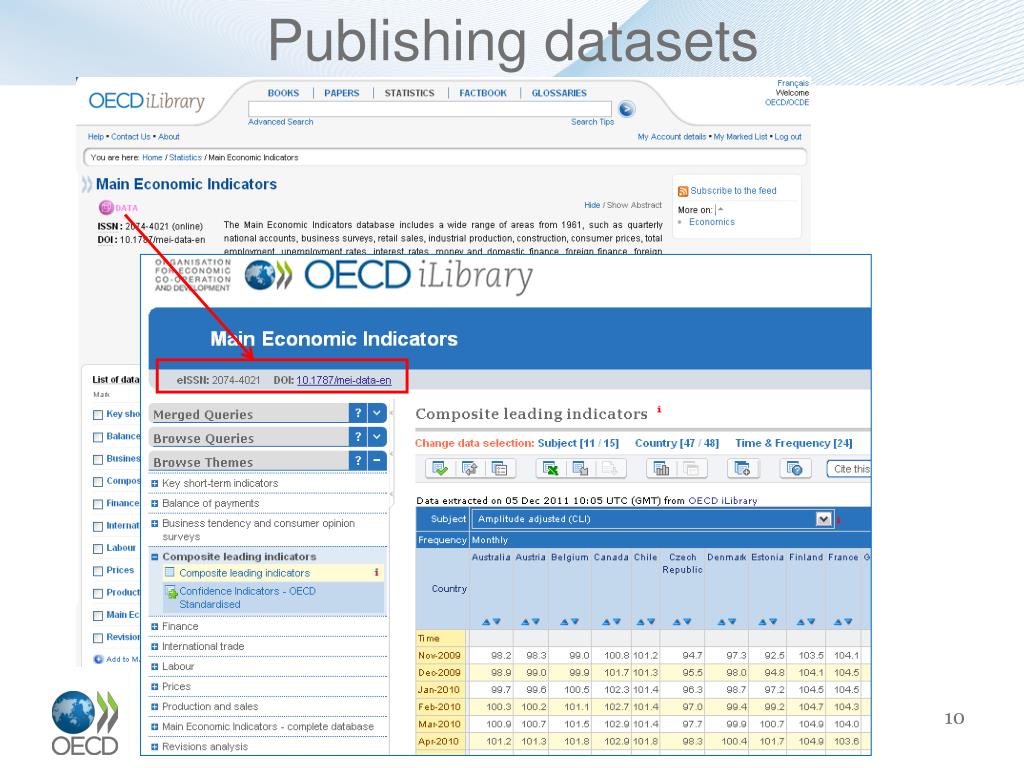The image size is (1024, 768).
Task: Open help for Merged Queries panel
Action: tap(357, 413)
